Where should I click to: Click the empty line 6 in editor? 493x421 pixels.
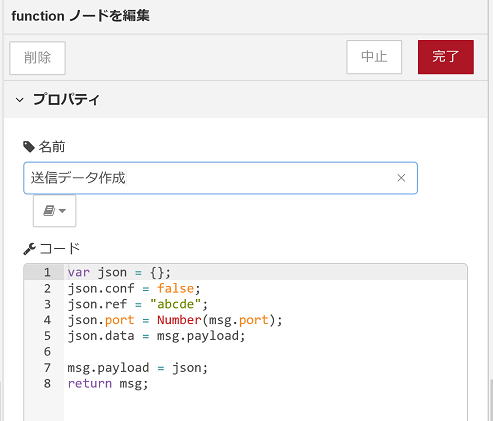pos(265,352)
